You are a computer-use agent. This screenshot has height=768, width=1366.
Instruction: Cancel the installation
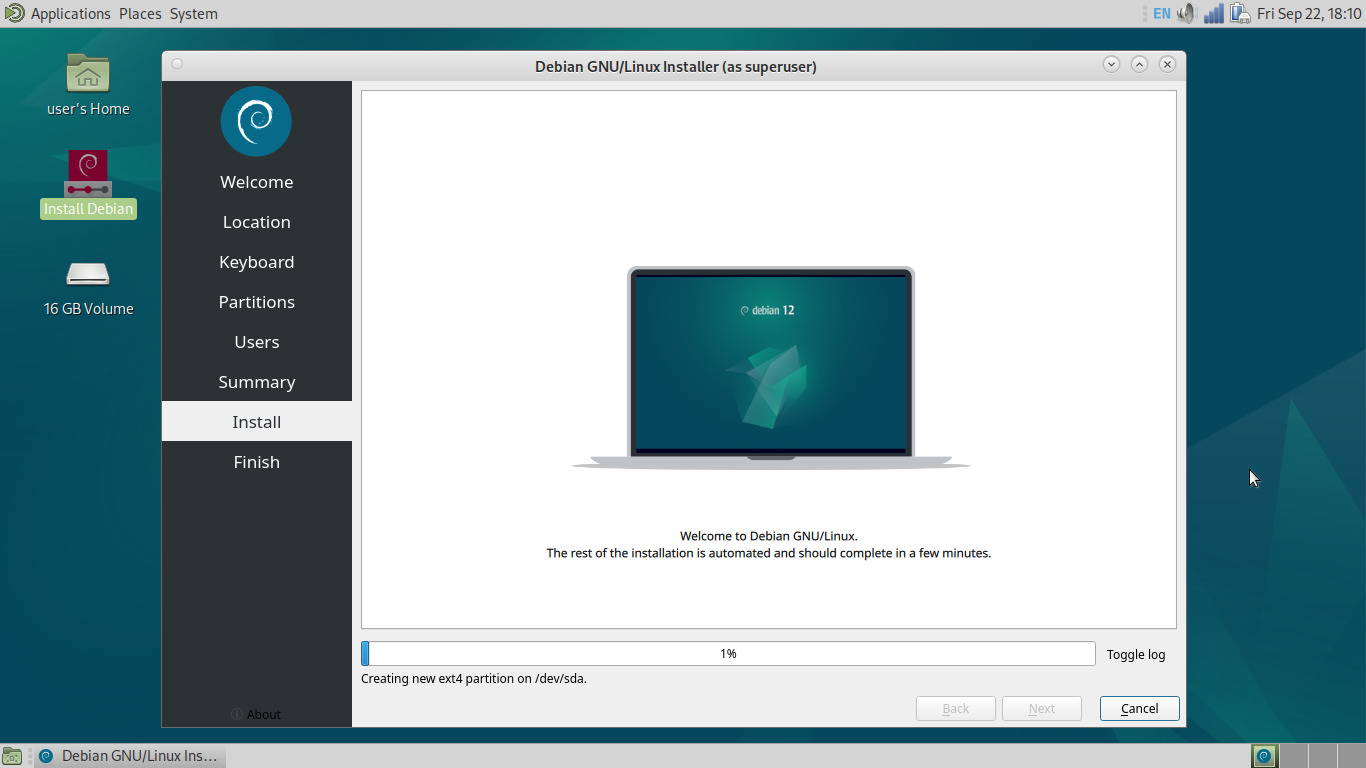click(1139, 708)
